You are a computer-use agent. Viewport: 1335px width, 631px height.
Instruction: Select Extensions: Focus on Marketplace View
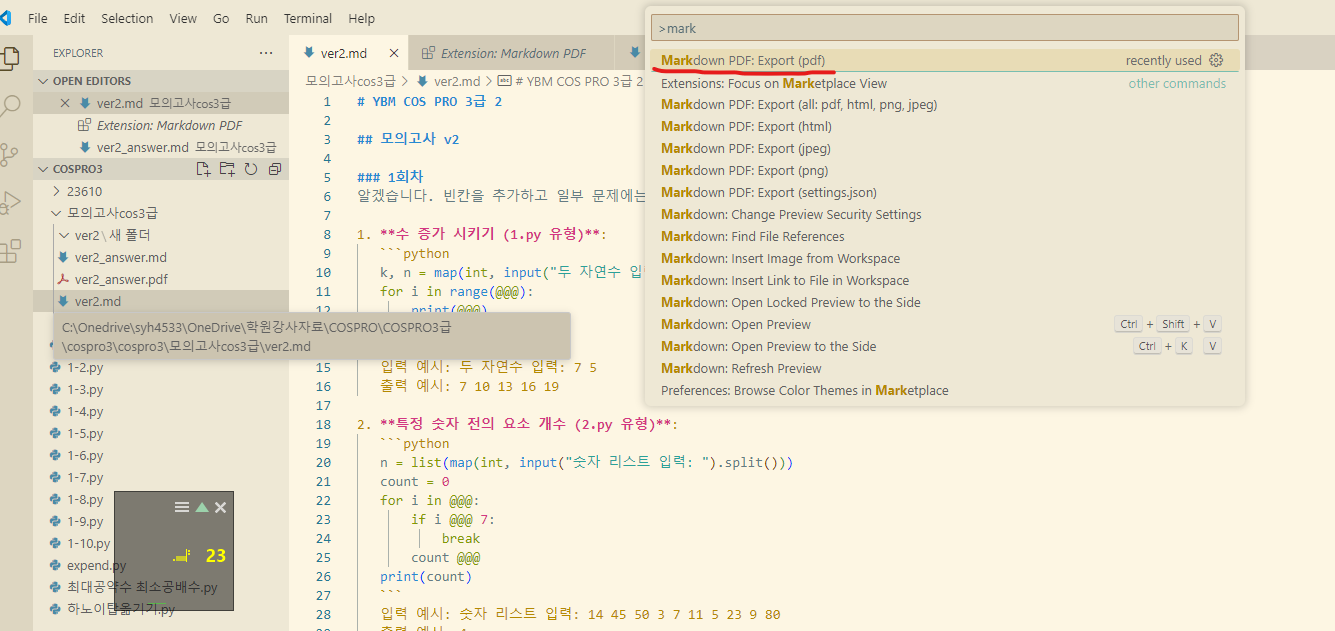(945, 83)
